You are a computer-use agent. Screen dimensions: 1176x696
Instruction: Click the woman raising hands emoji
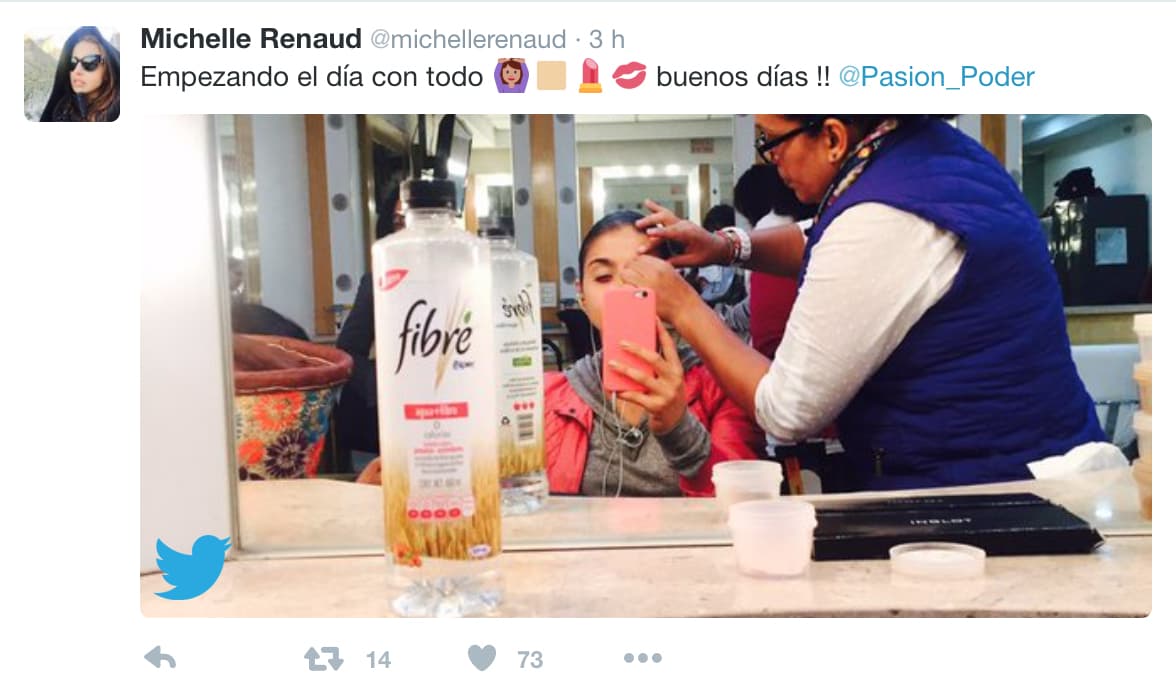pos(511,76)
